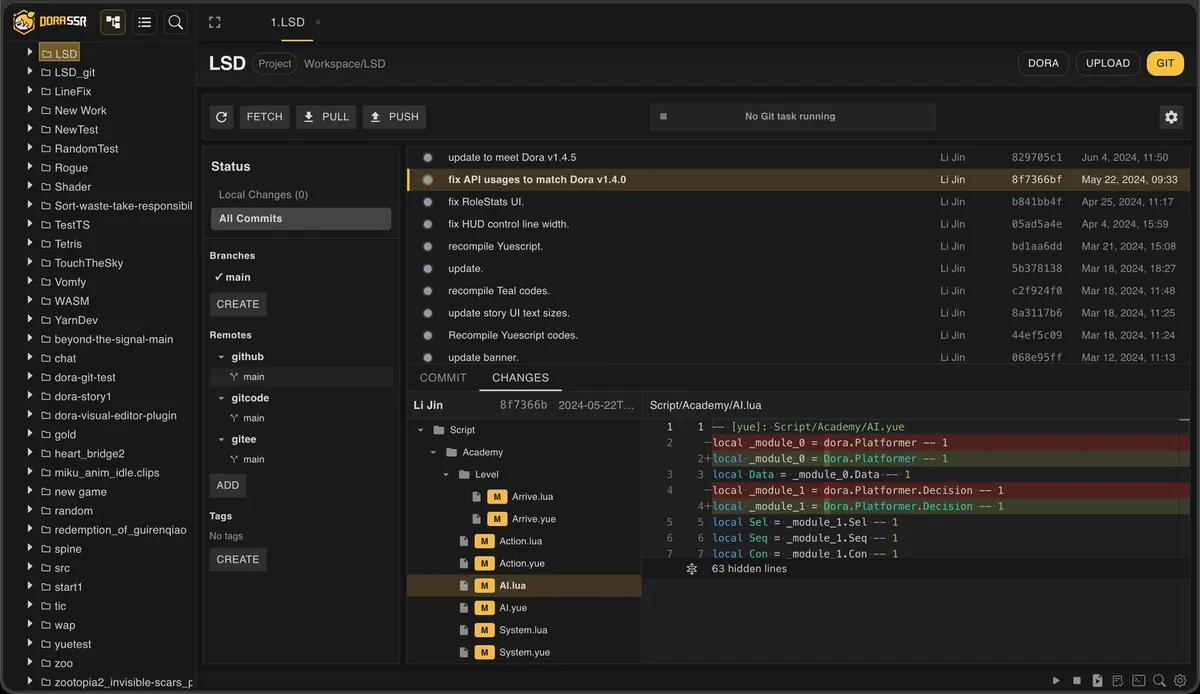Run the project with the play icon
Image resolution: width=1200 pixels, height=694 pixels.
click(1055, 681)
